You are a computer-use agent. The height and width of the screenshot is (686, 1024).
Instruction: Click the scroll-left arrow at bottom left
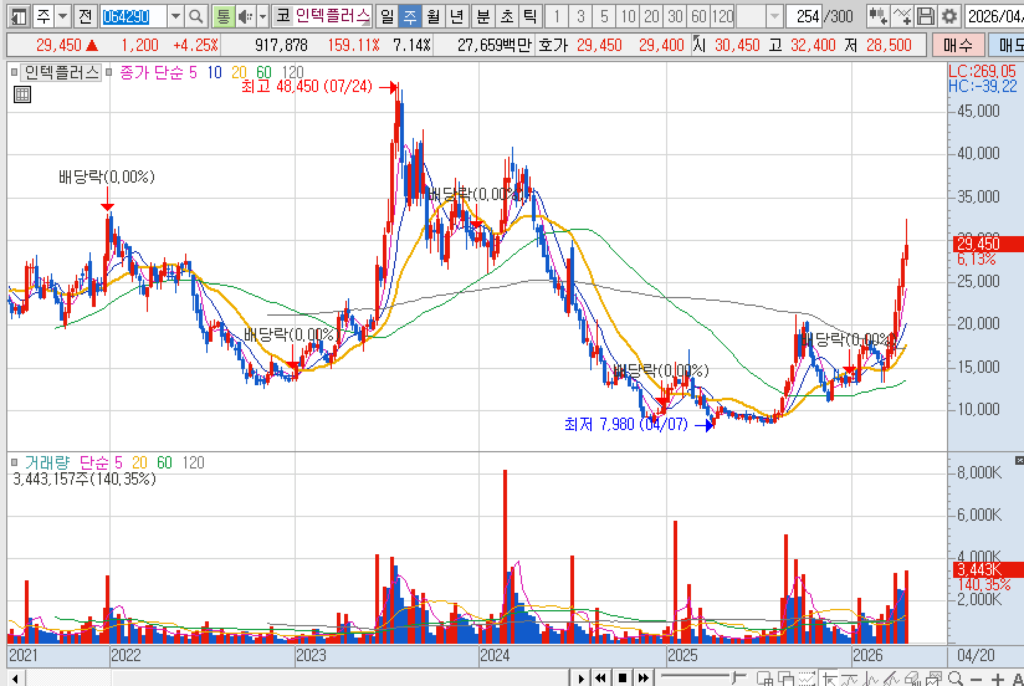tap(16, 678)
